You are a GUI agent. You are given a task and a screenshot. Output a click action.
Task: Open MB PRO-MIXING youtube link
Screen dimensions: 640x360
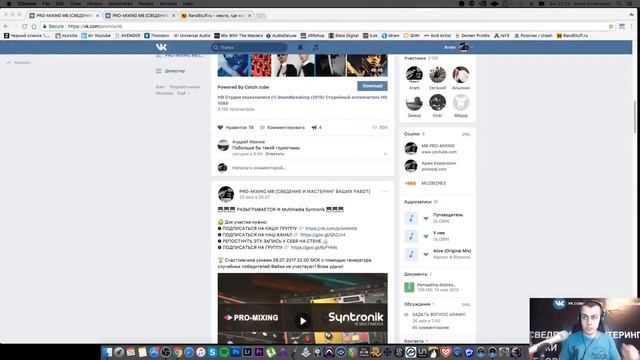[438, 146]
